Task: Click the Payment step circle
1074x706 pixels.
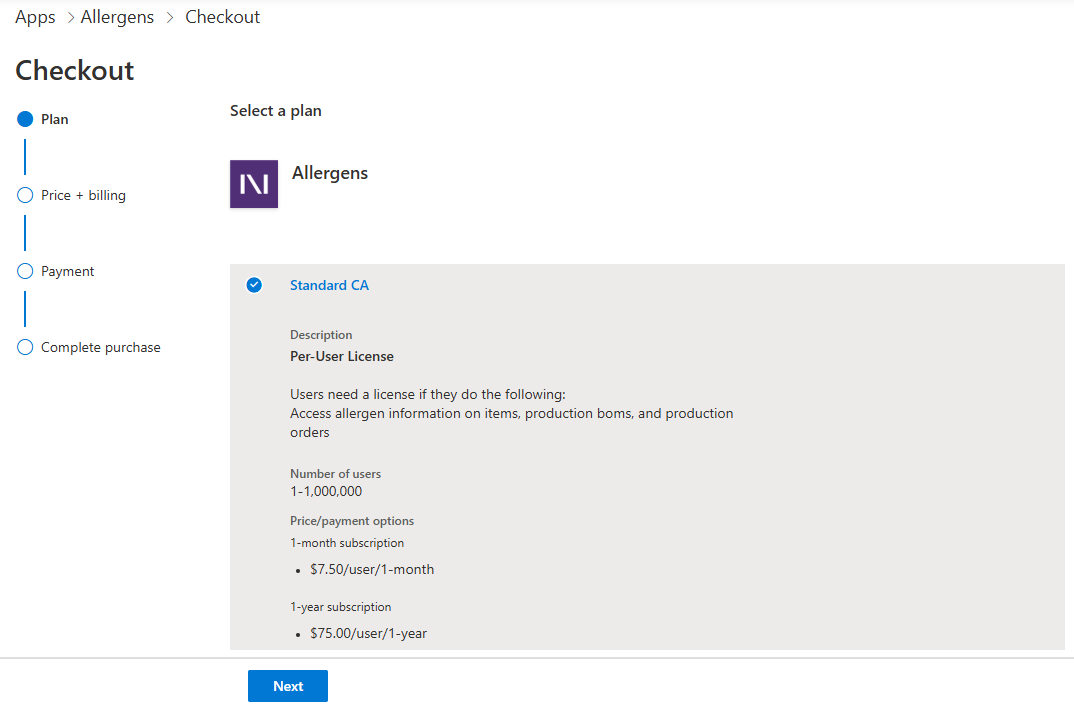Action: pyautogui.click(x=26, y=271)
